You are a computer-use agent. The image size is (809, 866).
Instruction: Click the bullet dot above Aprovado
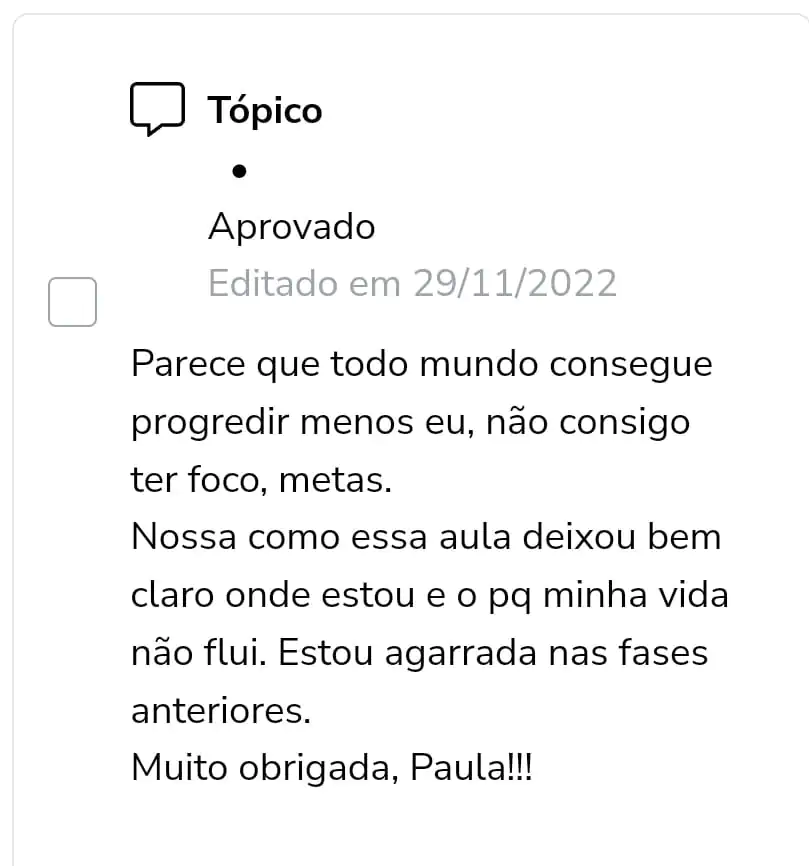(x=238, y=171)
